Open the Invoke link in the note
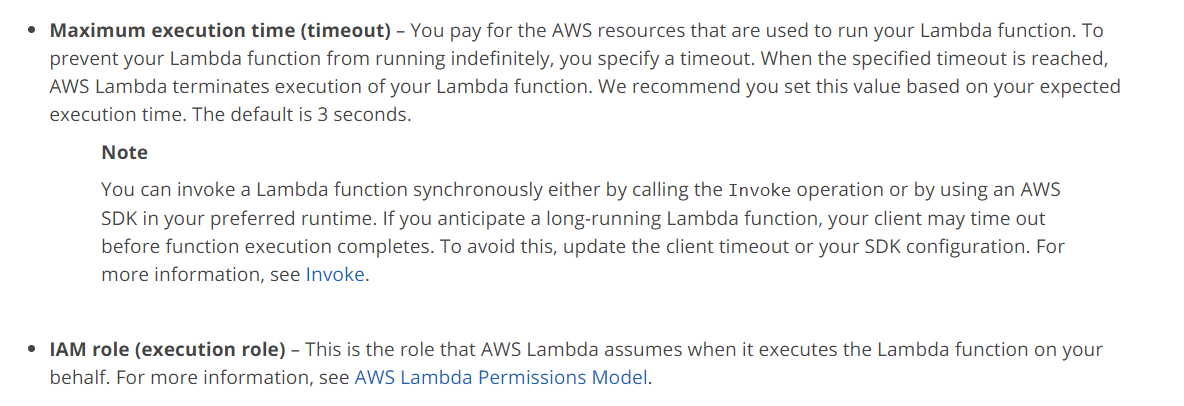This screenshot has width=1184, height=406. coord(335,275)
